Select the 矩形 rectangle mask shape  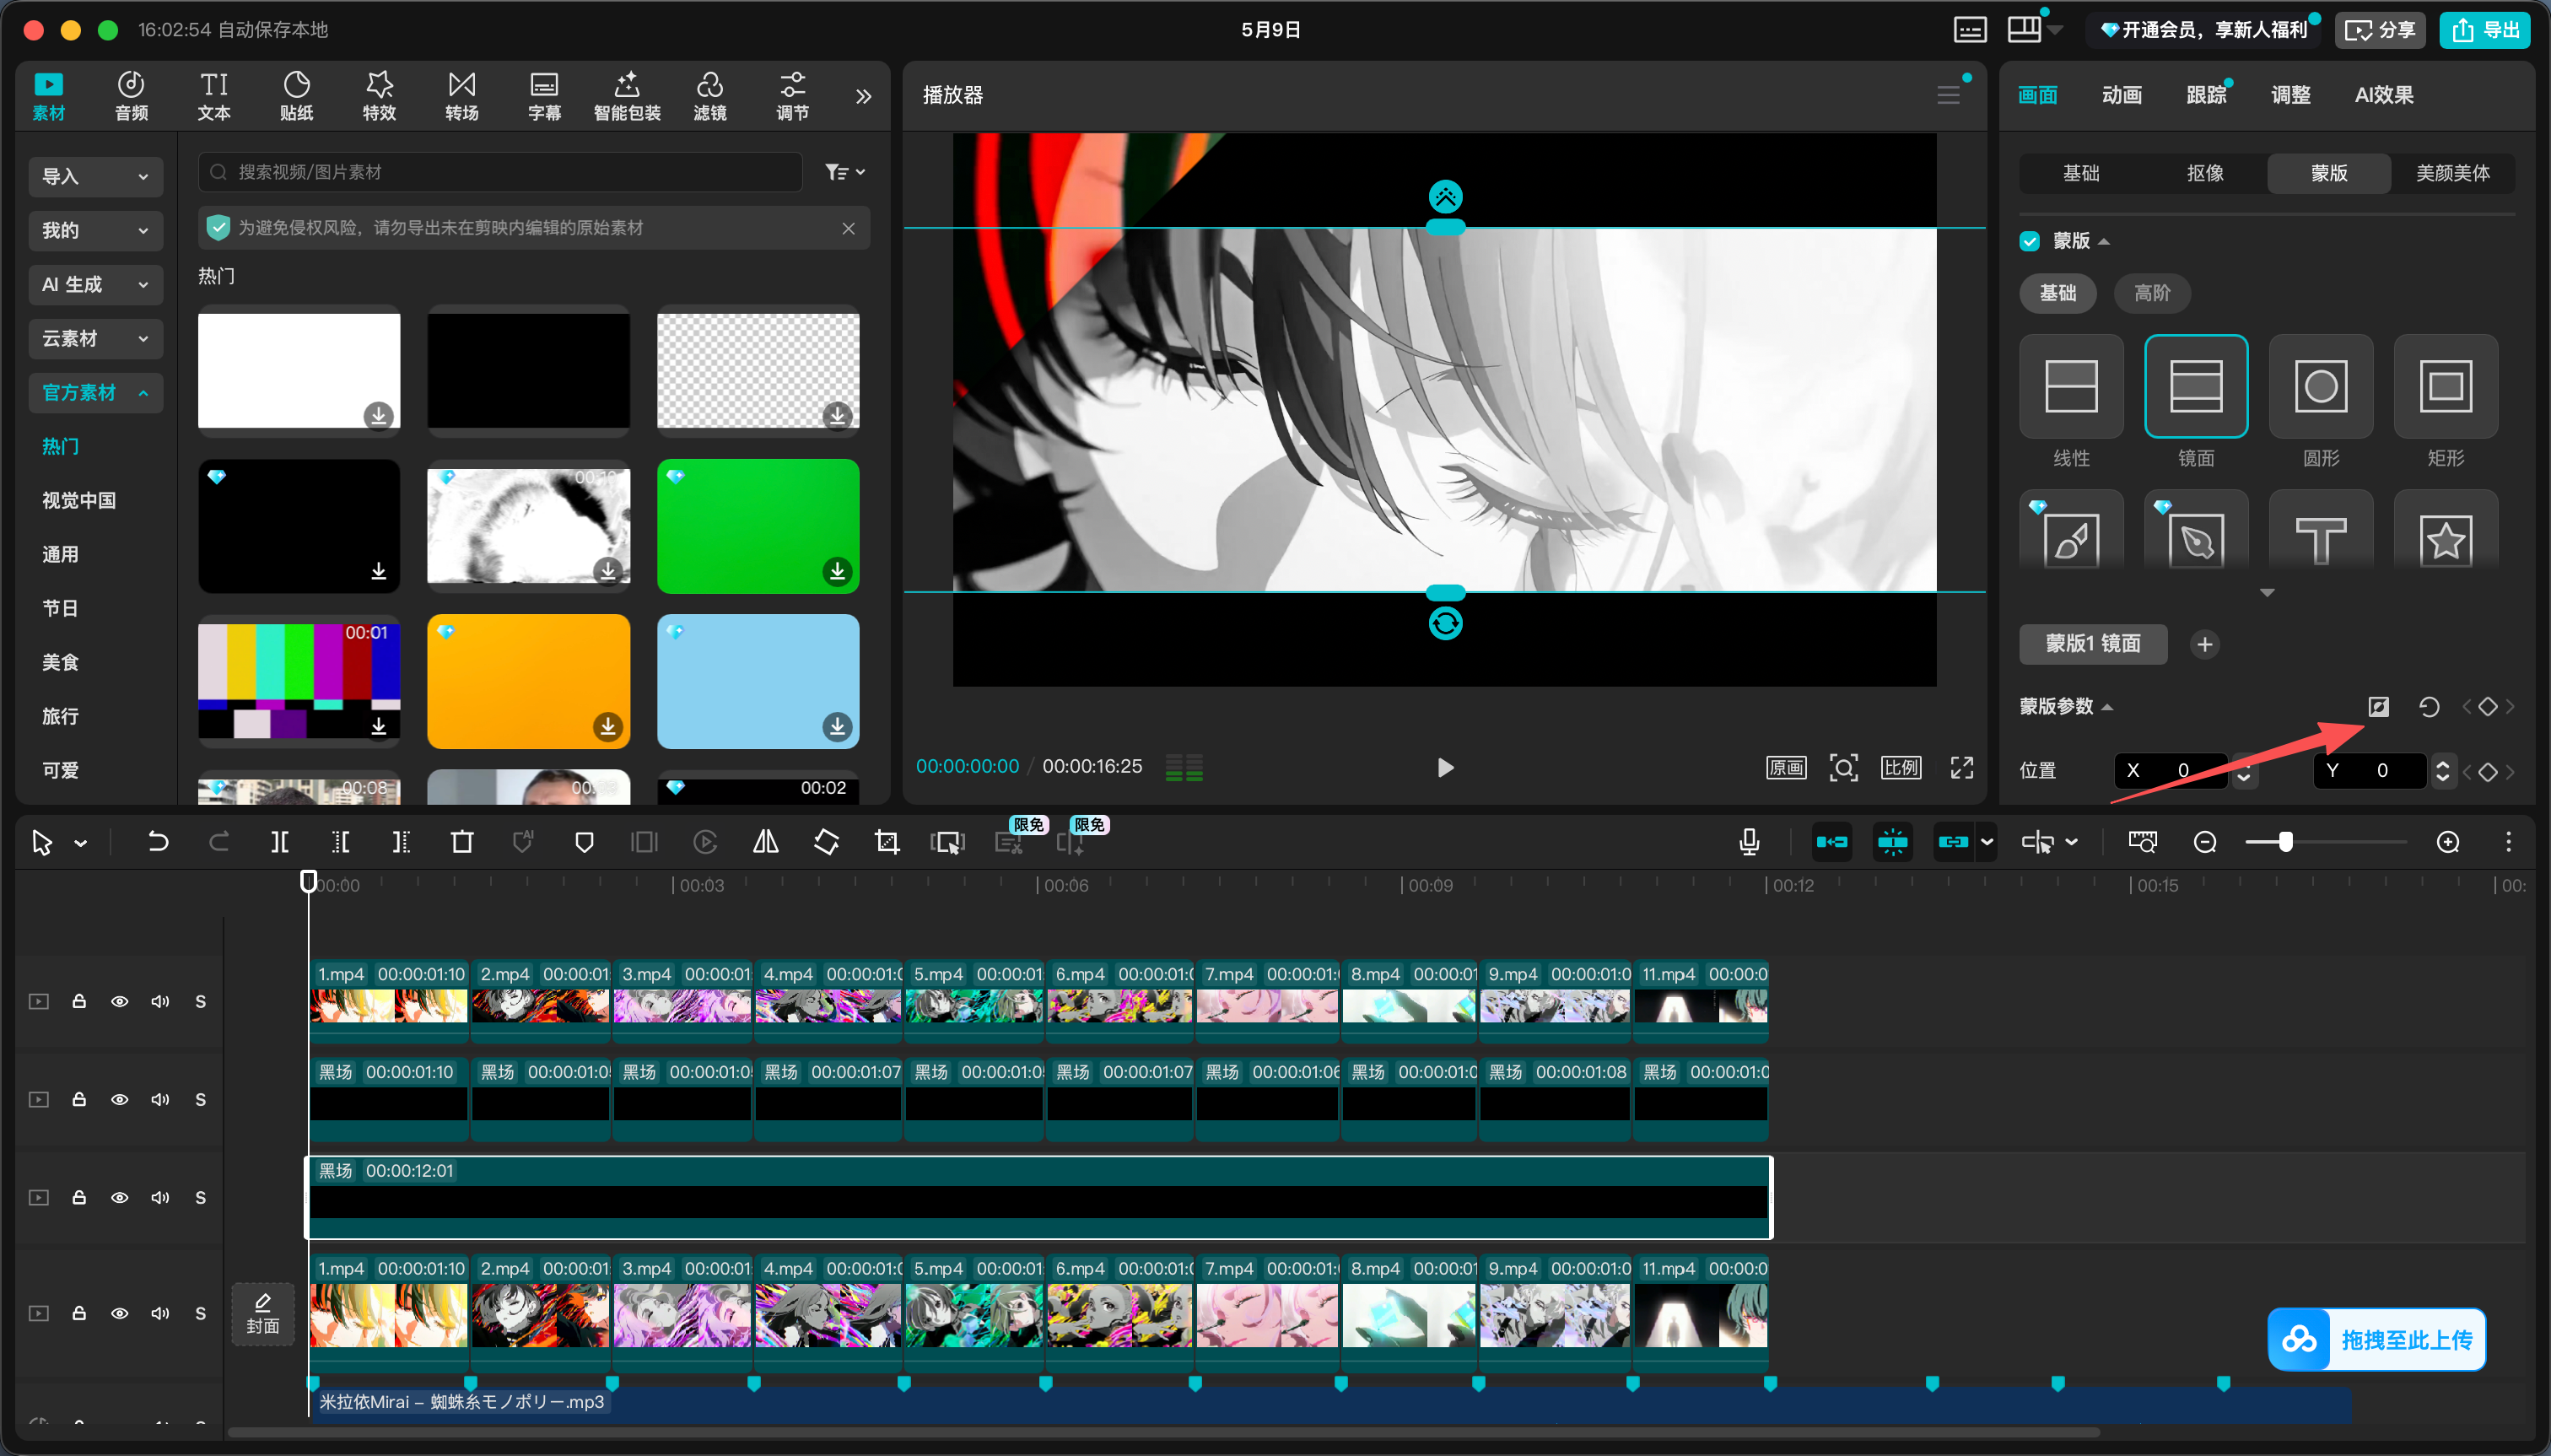(x=2446, y=386)
